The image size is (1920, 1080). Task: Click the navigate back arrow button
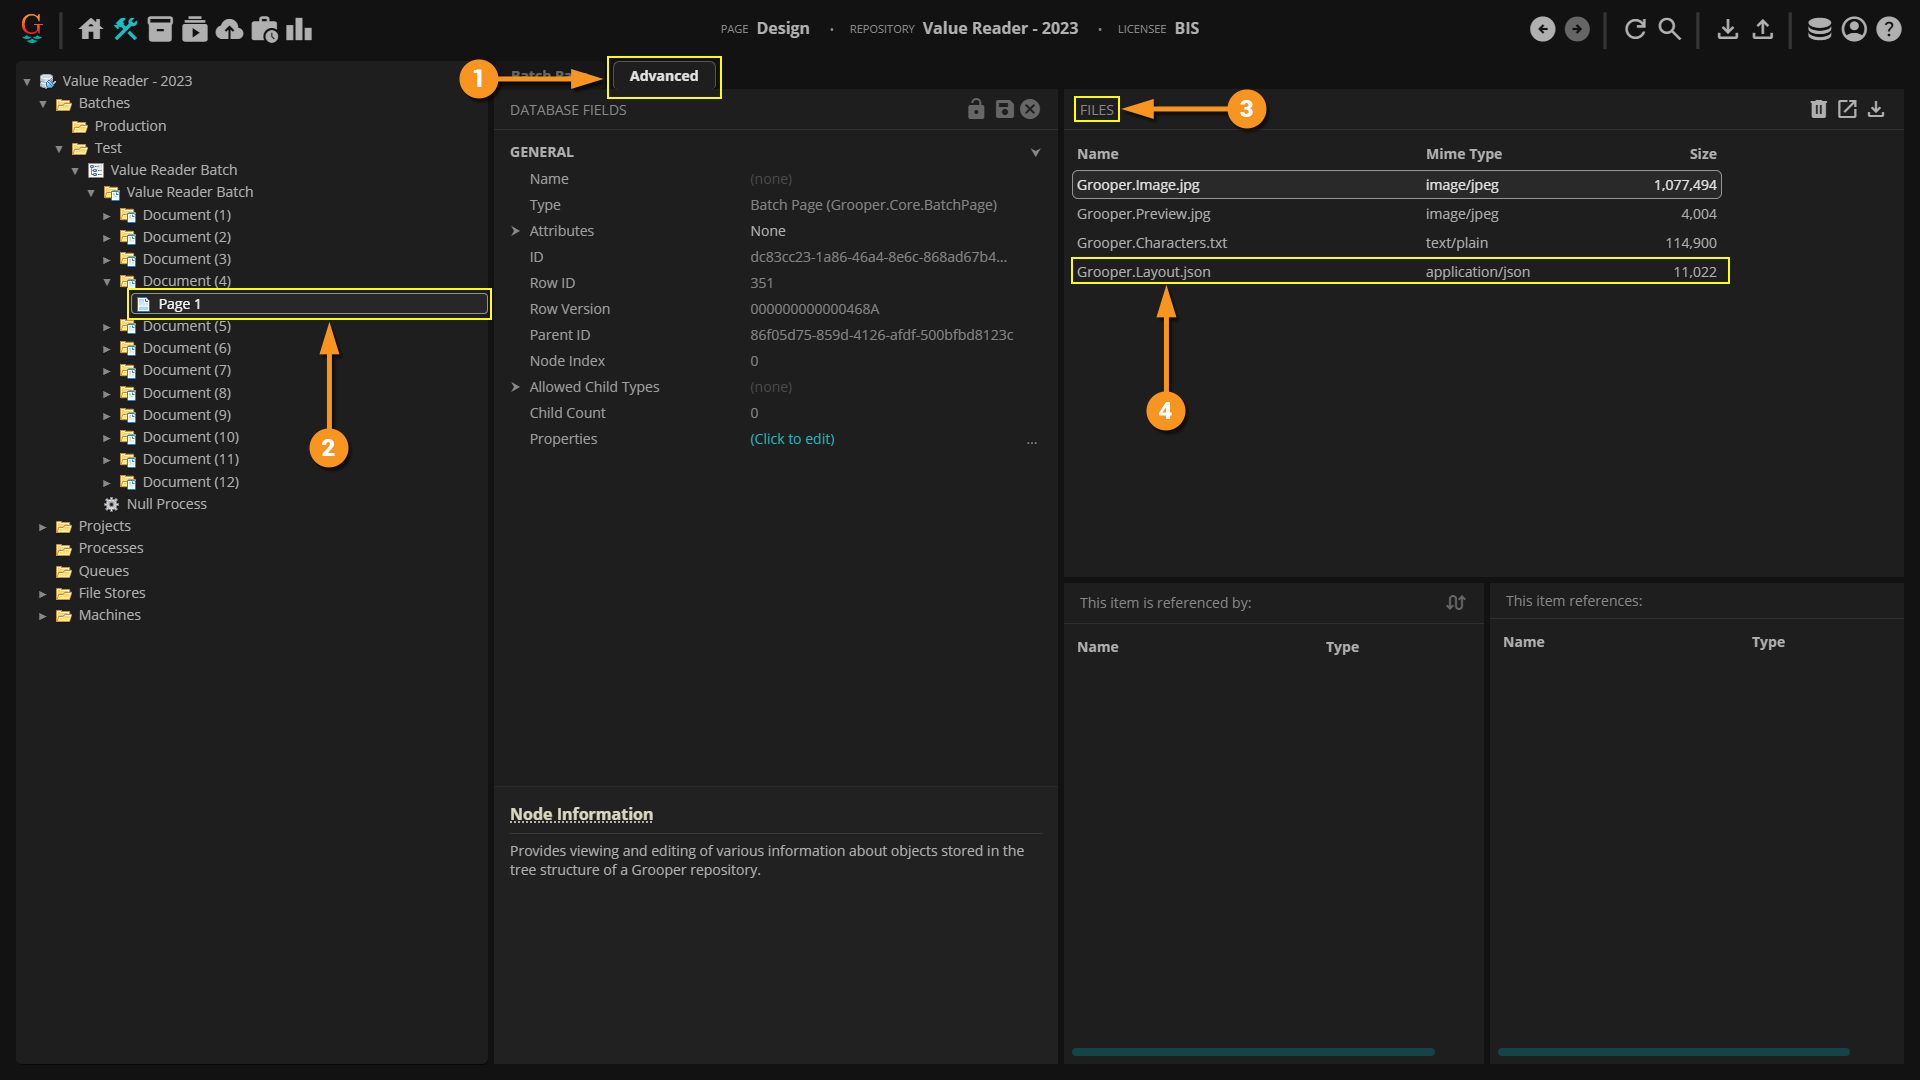pos(1542,29)
